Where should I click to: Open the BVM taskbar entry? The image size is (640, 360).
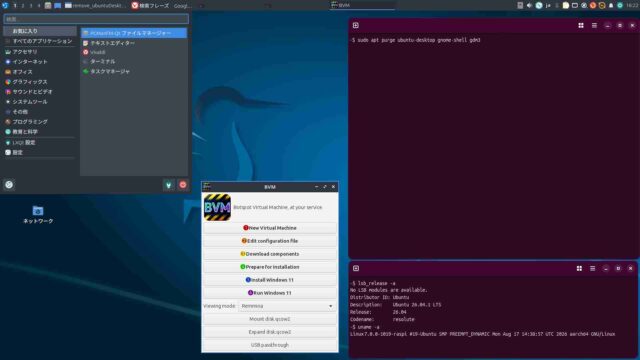tap(362, 5)
